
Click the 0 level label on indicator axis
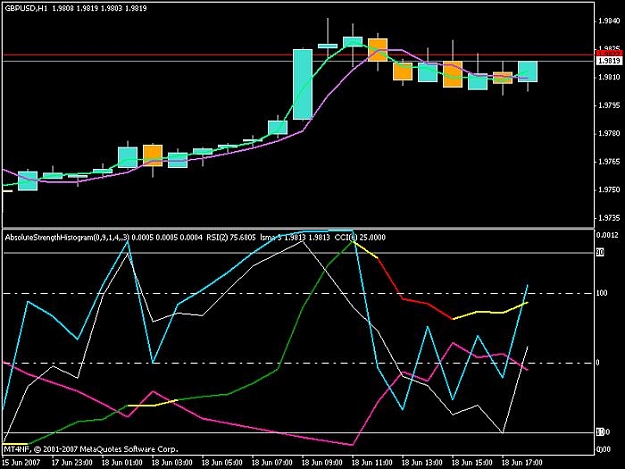click(x=597, y=363)
